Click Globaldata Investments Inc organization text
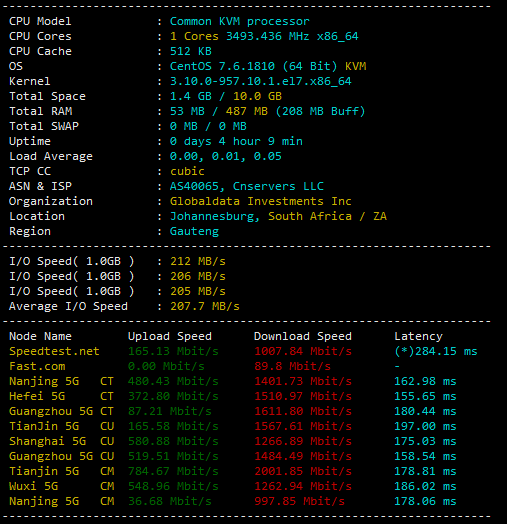 (261, 201)
